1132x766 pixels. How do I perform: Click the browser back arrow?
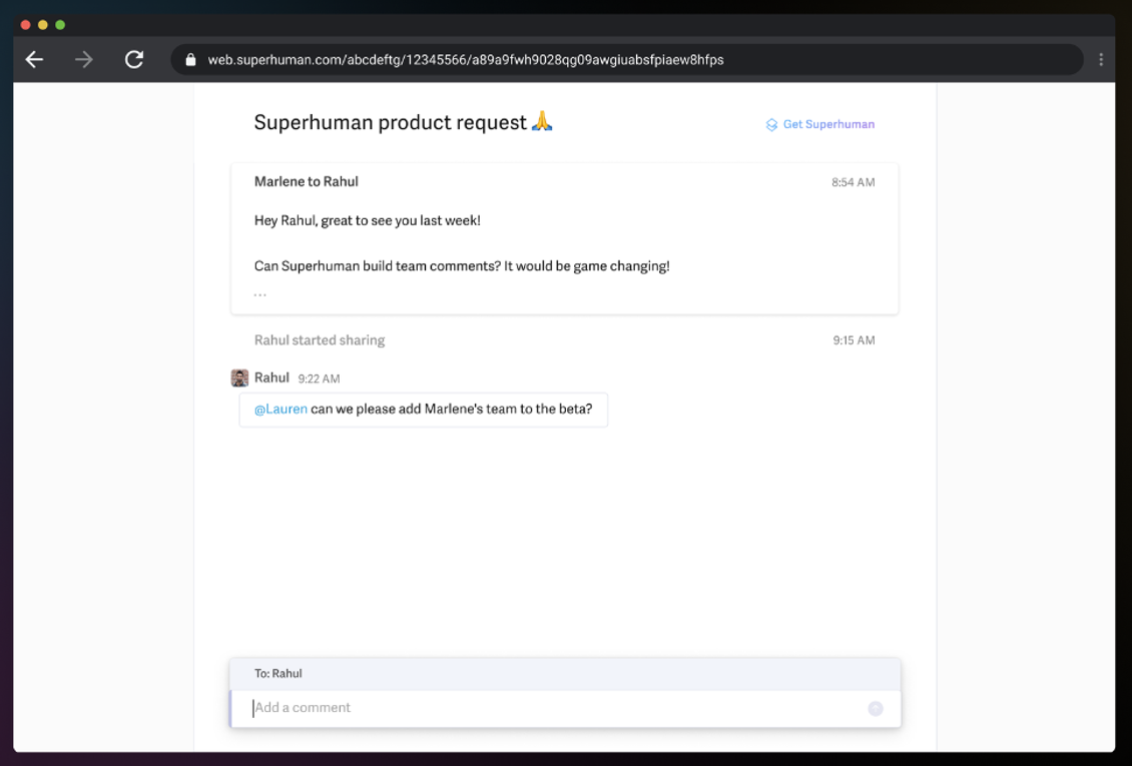35,60
